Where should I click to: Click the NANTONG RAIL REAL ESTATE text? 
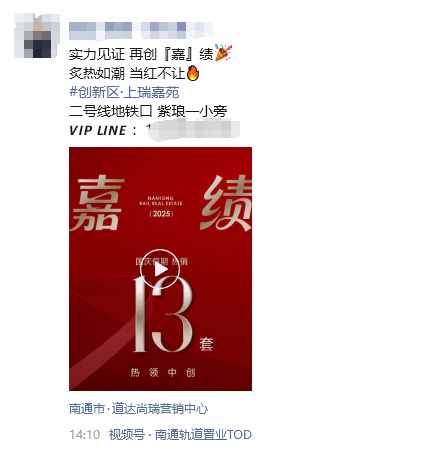point(161,201)
